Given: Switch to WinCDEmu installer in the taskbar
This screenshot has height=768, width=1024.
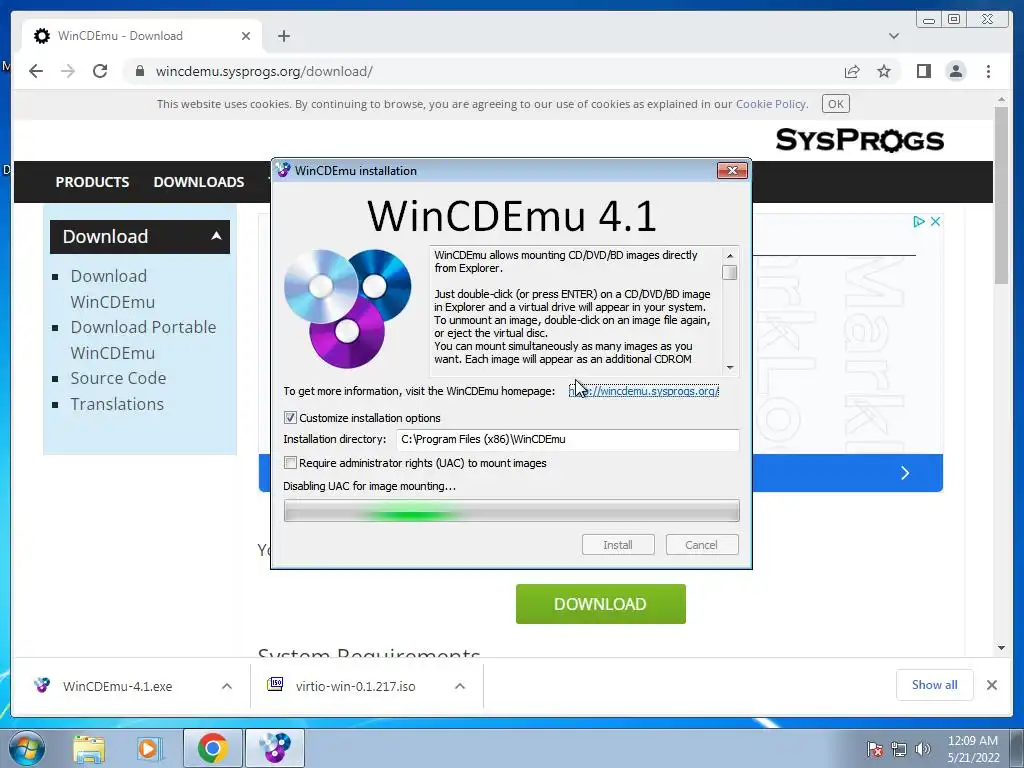Looking at the screenshot, I should pyautogui.click(x=275, y=748).
